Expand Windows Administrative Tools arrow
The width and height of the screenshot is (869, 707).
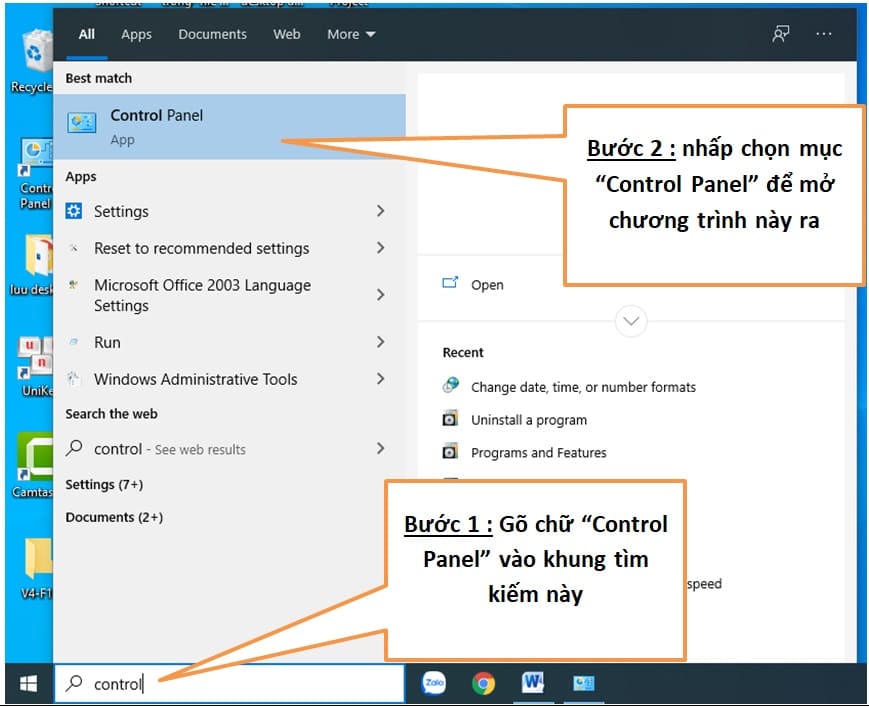pyautogui.click(x=380, y=379)
